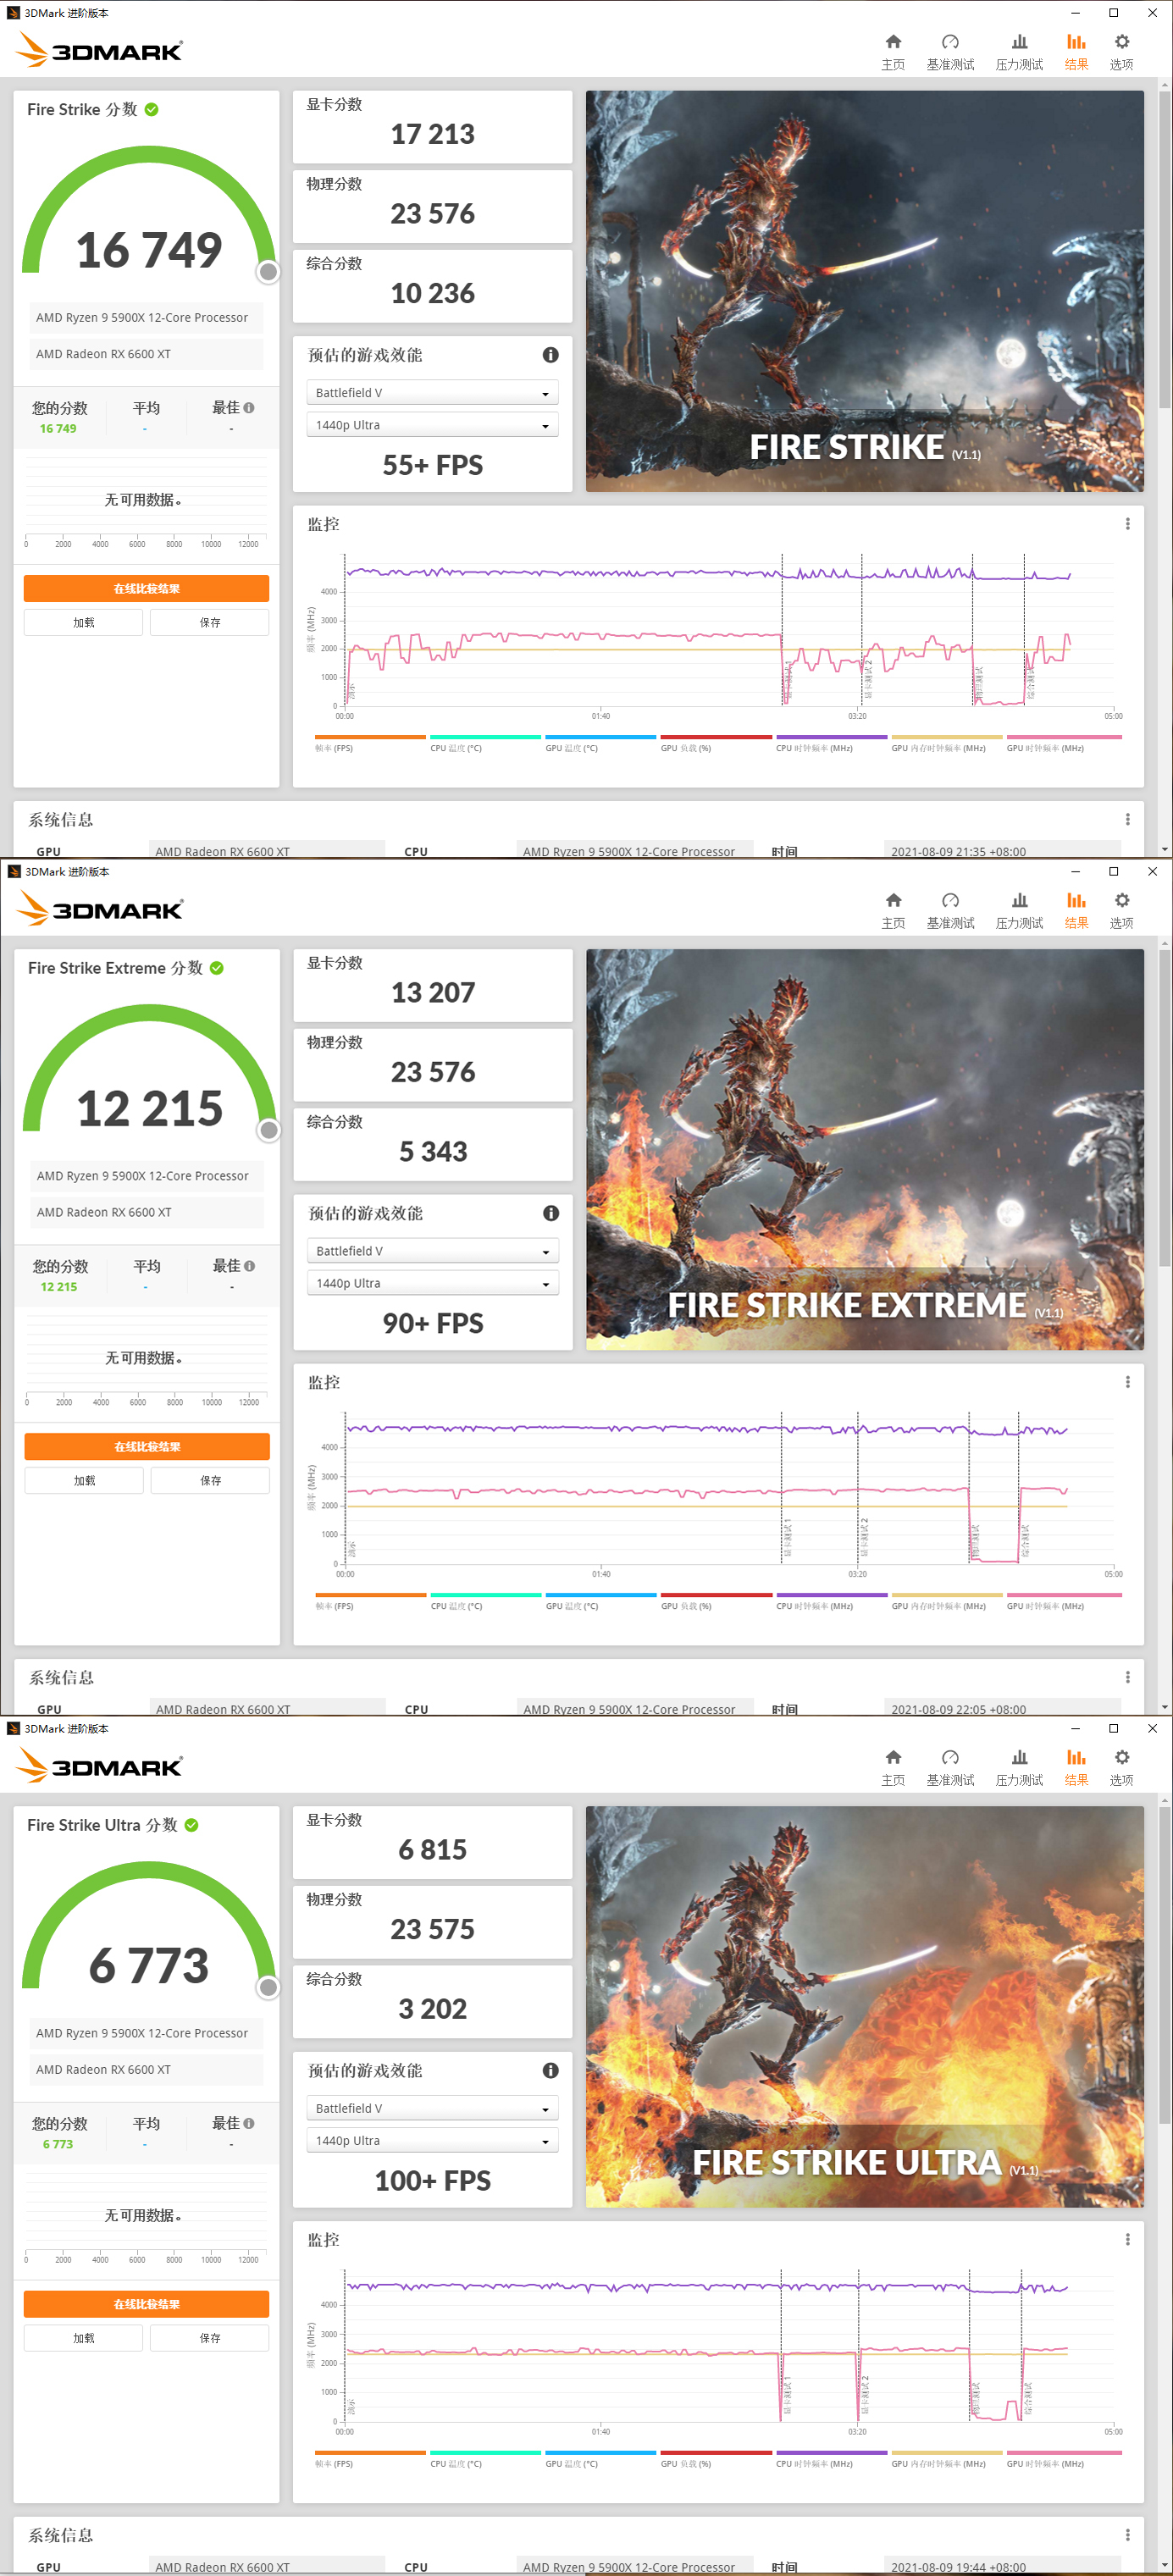Click the vertical scrollbar of the Fire Strike Extreme window

click(x=1165, y=1108)
